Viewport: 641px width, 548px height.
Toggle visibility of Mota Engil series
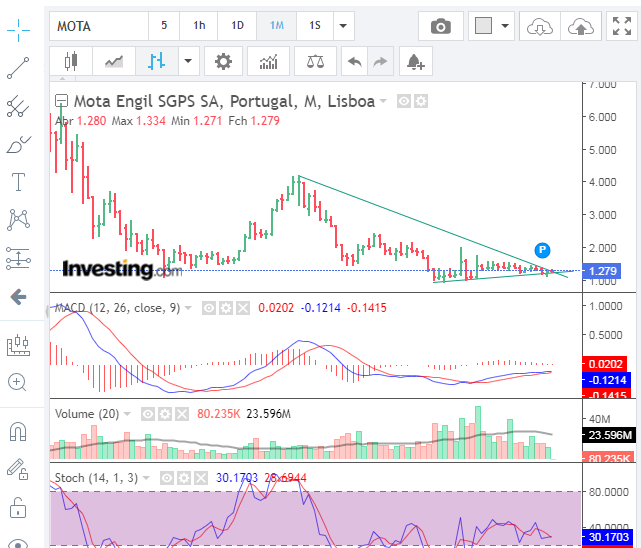tap(404, 101)
